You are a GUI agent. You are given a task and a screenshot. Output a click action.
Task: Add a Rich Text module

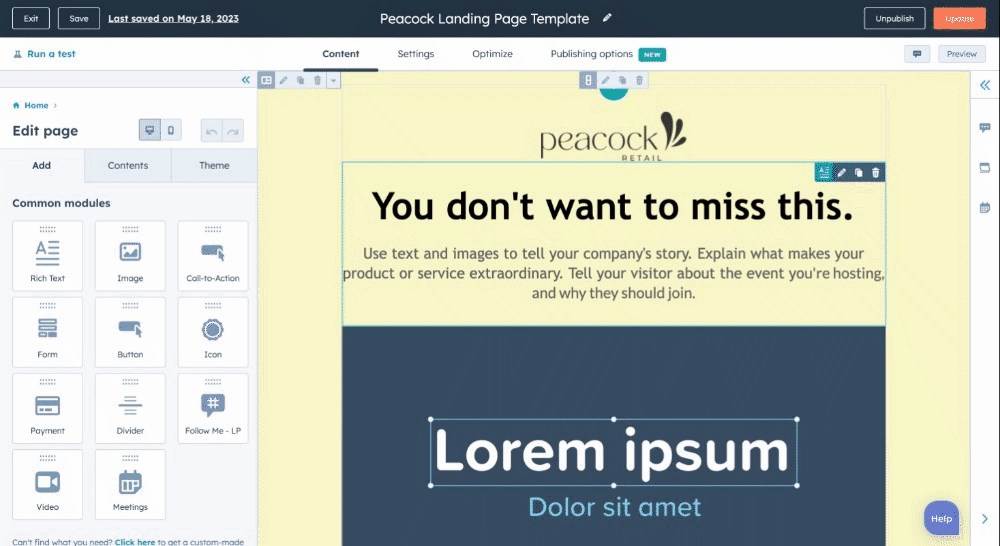(x=47, y=256)
